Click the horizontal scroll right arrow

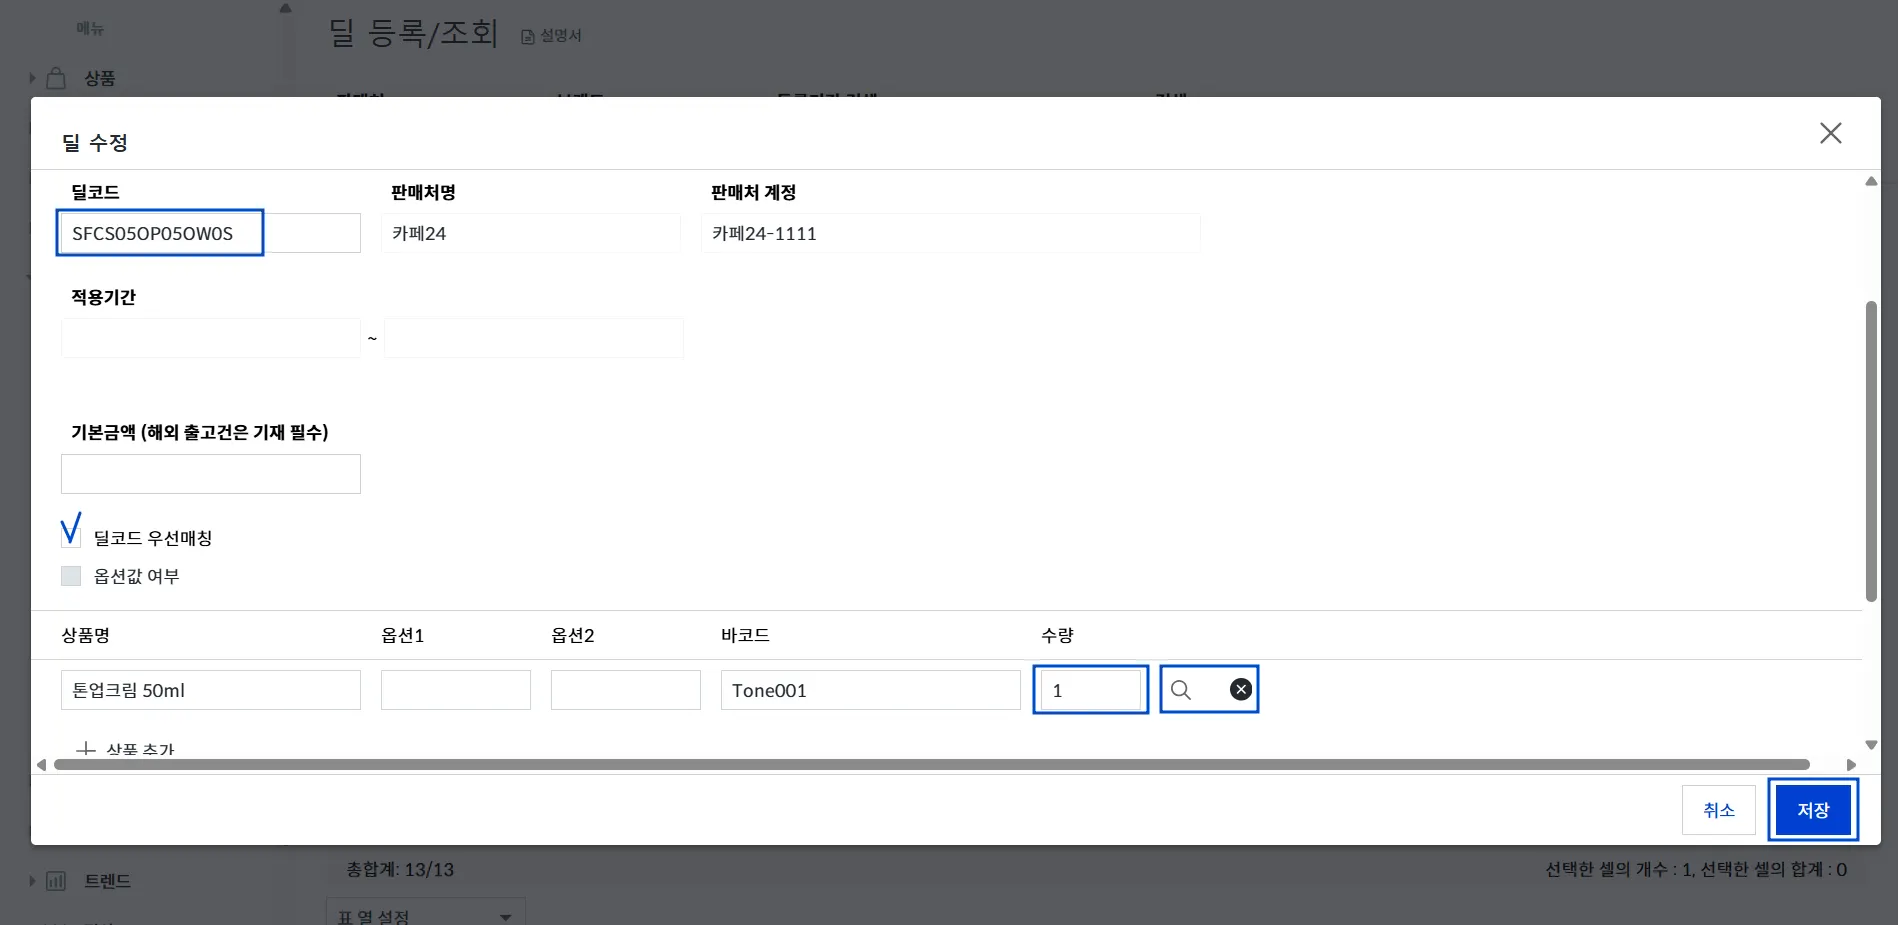[1851, 765]
